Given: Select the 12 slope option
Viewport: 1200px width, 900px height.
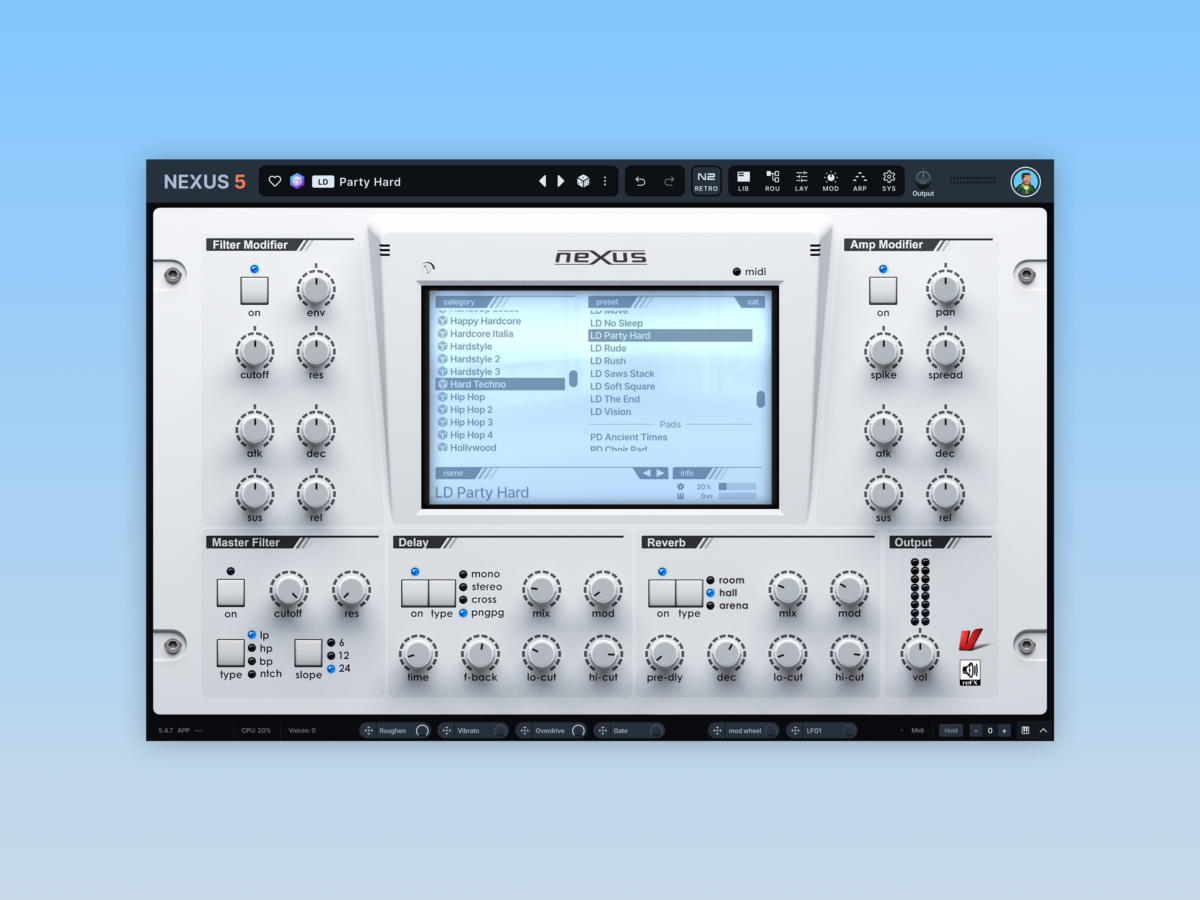Looking at the screenshot, I should [x=337, y=656].
